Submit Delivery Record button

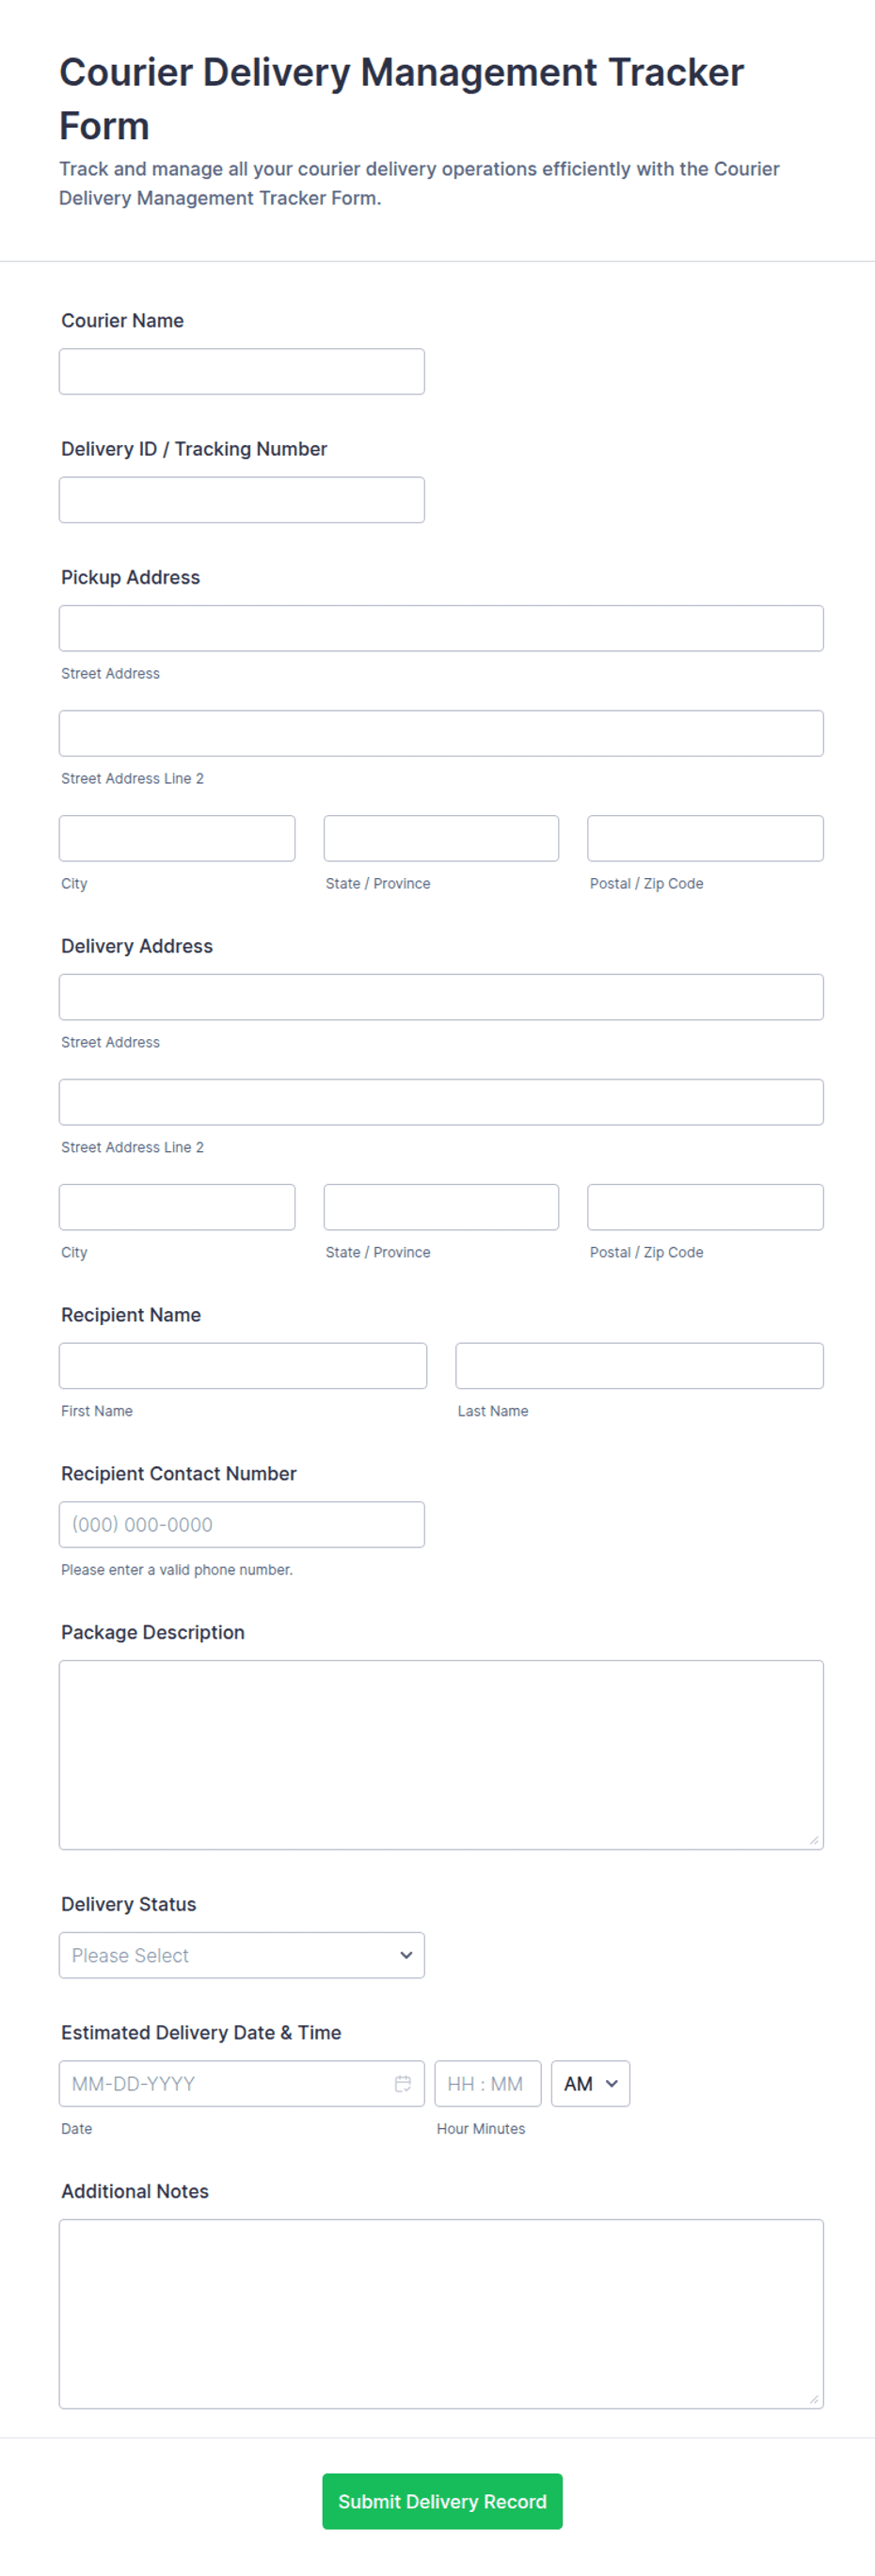tap(442, 2501)
